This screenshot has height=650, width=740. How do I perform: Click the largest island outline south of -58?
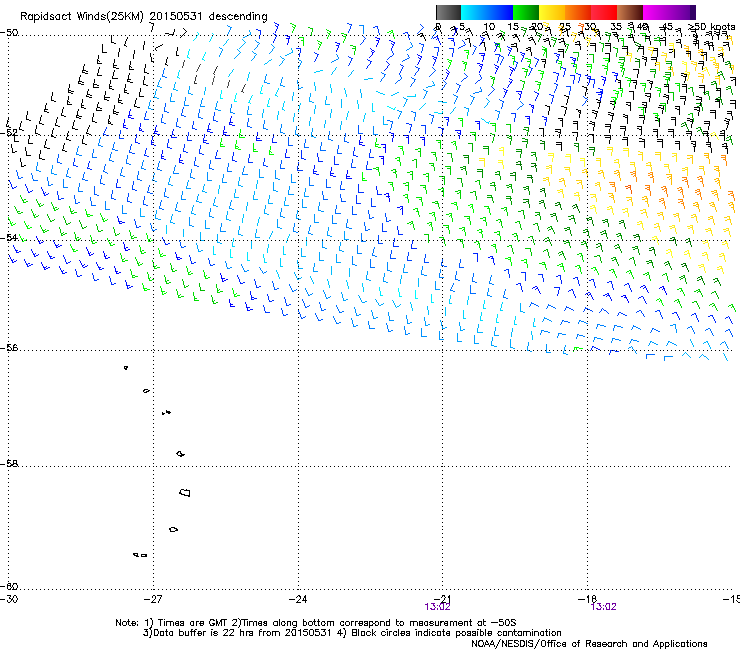point(185,492)
